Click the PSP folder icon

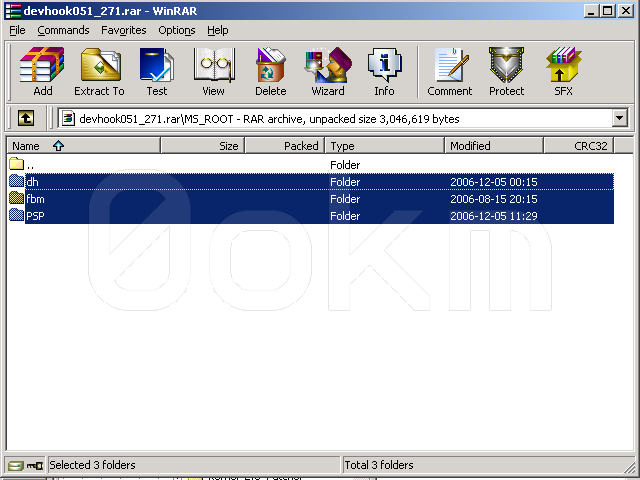pyautogui.click(x=16, y=215)
